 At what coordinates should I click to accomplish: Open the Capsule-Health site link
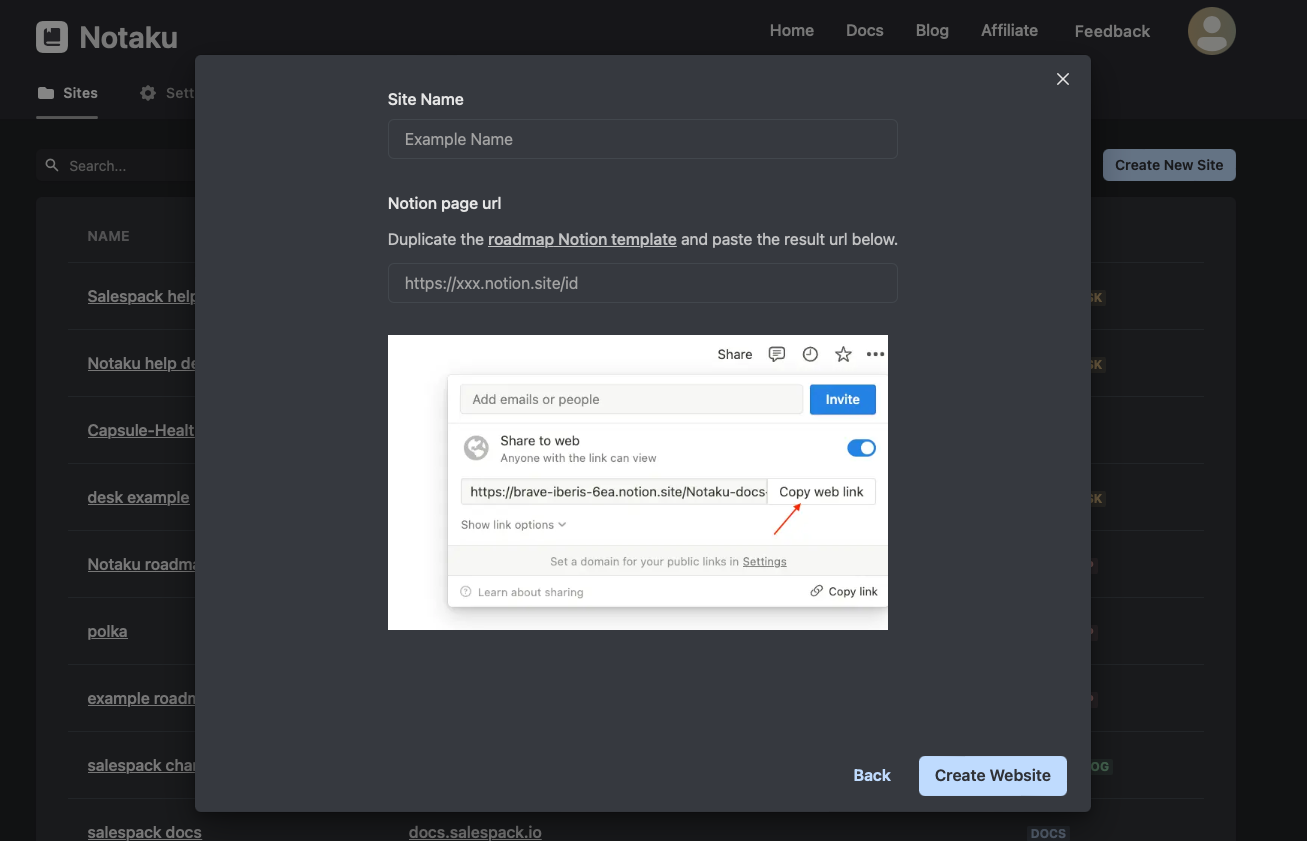(x=141, y=431)
